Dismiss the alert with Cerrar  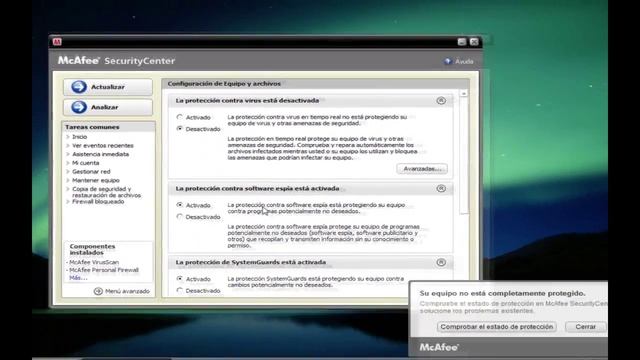tap(585, 327)
